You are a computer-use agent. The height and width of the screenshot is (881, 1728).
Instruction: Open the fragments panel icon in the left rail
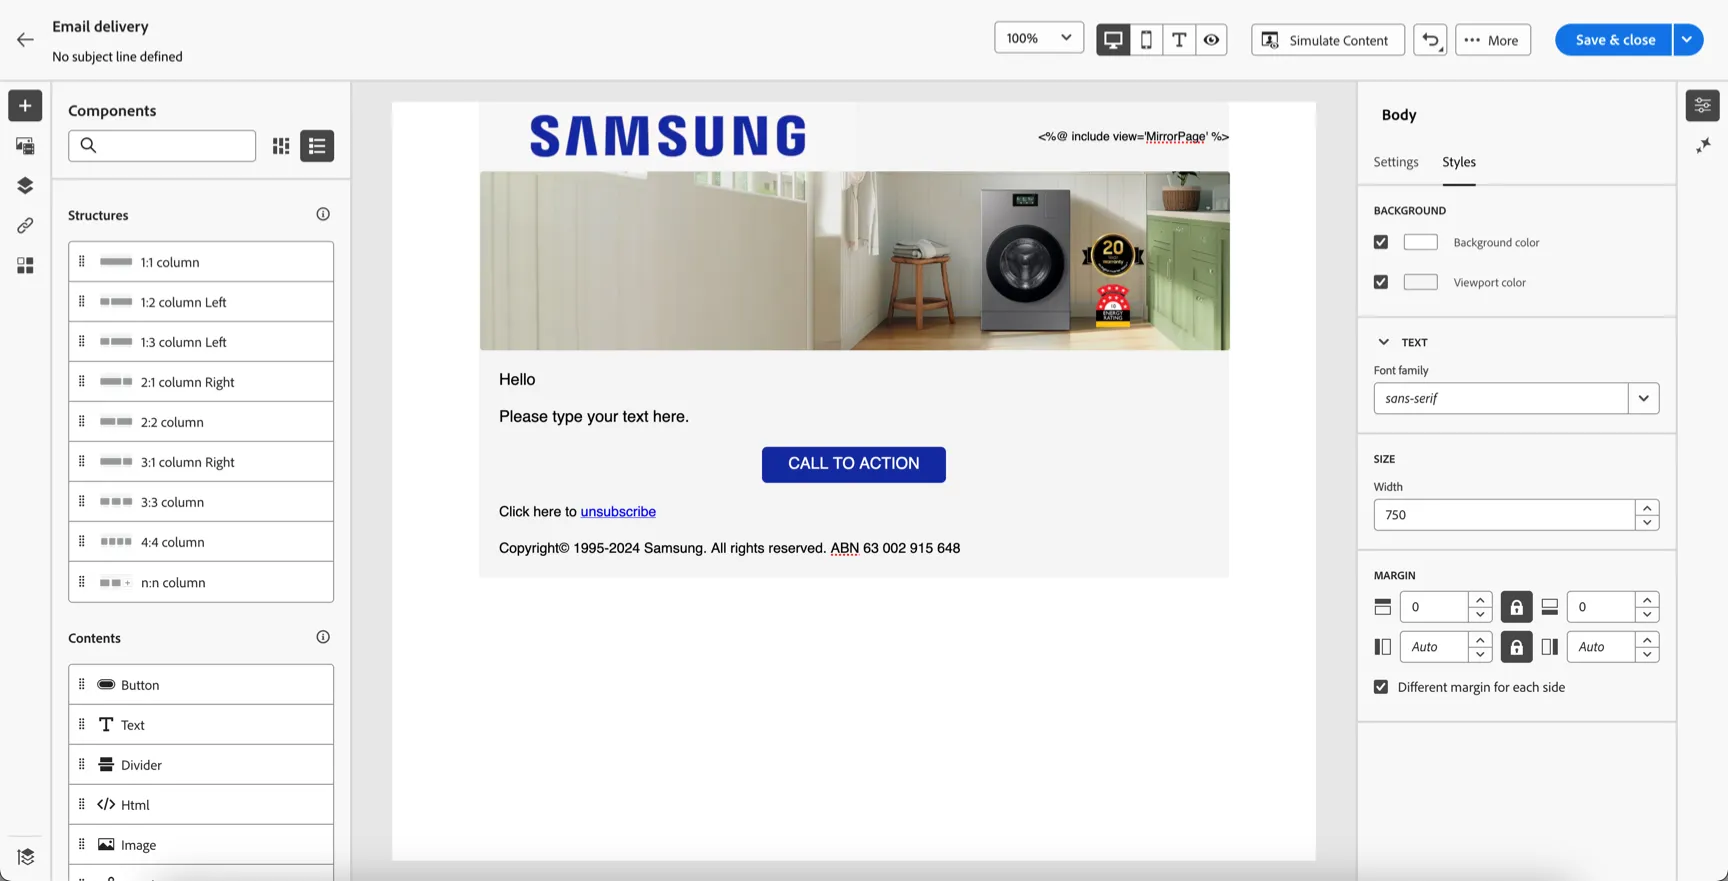coord(25,146)
